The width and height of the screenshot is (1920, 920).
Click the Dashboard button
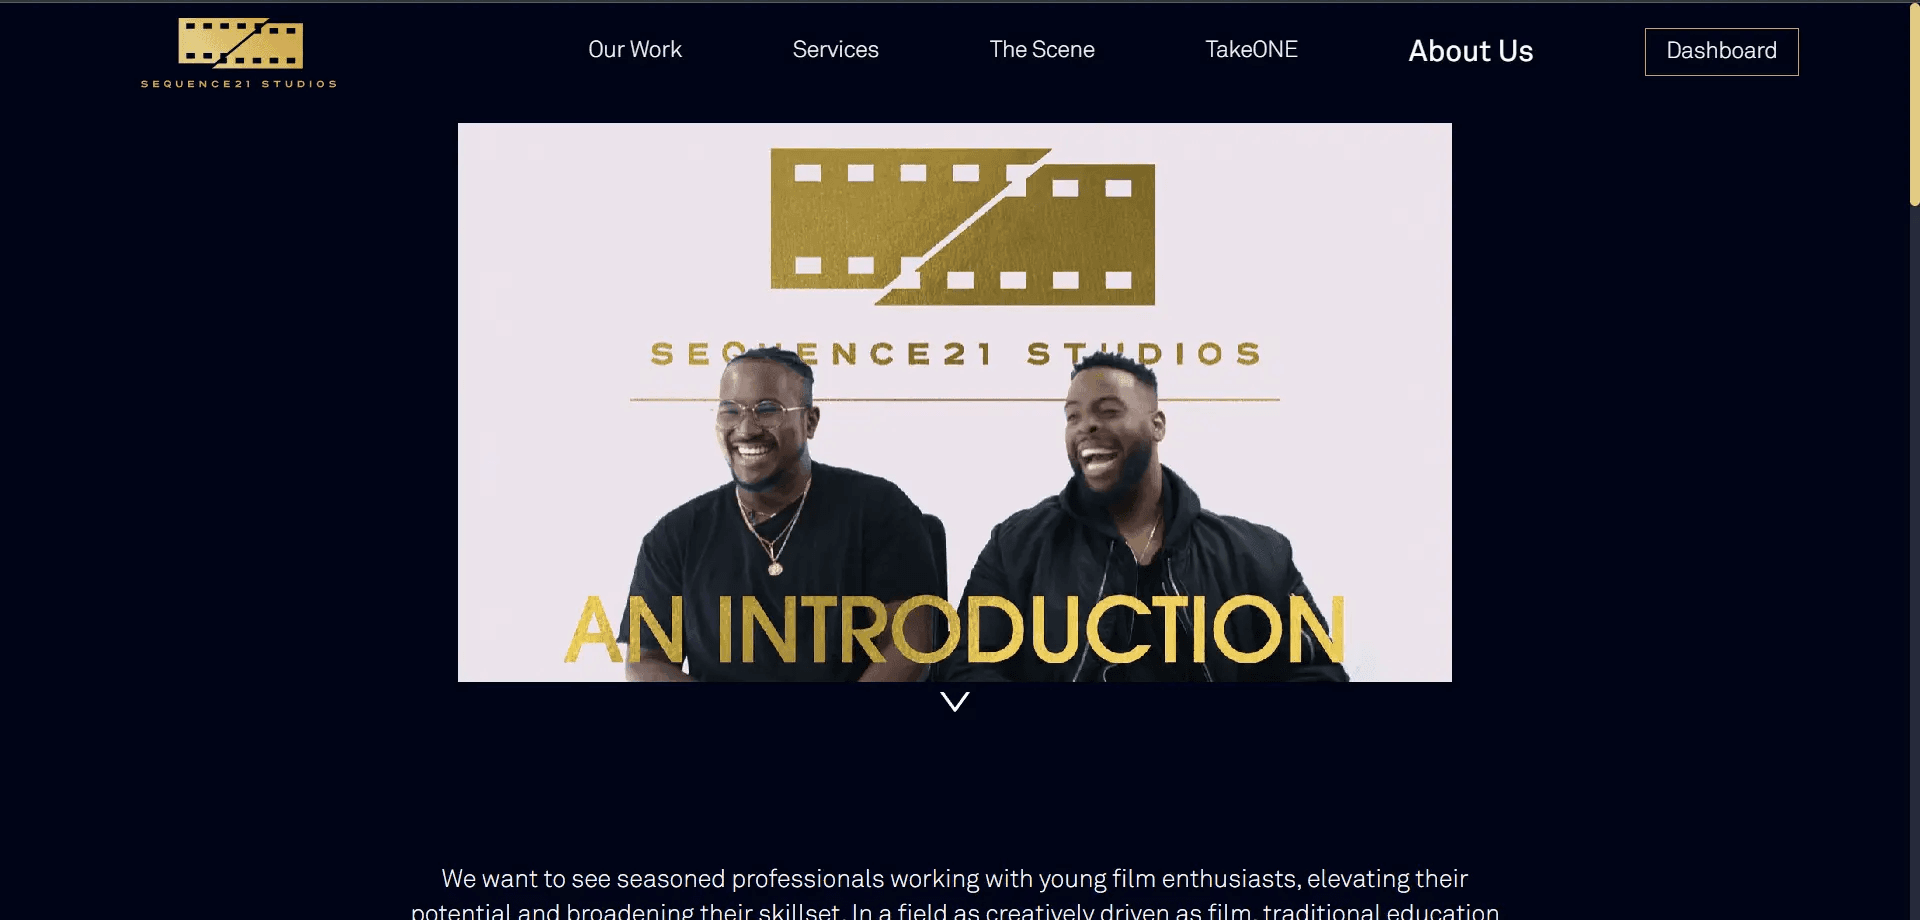(1721, 51)
